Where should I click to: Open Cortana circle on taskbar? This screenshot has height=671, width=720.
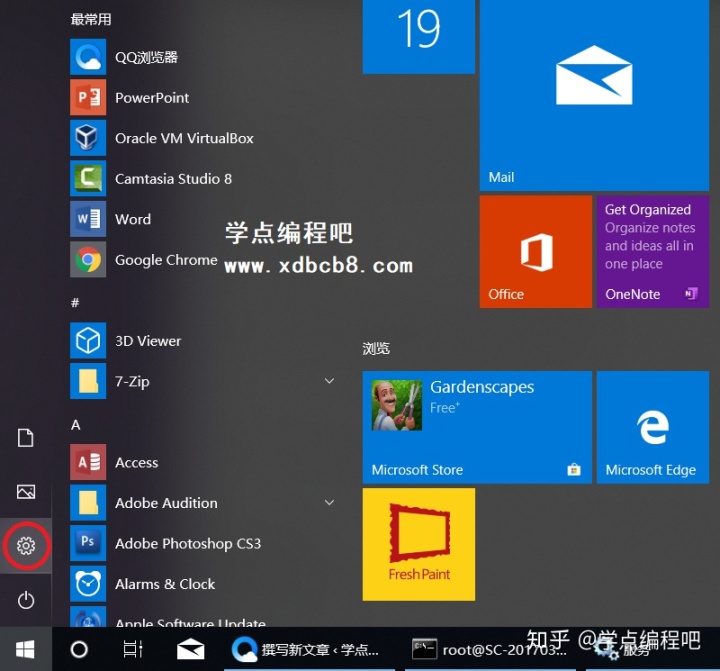[79, 649]
